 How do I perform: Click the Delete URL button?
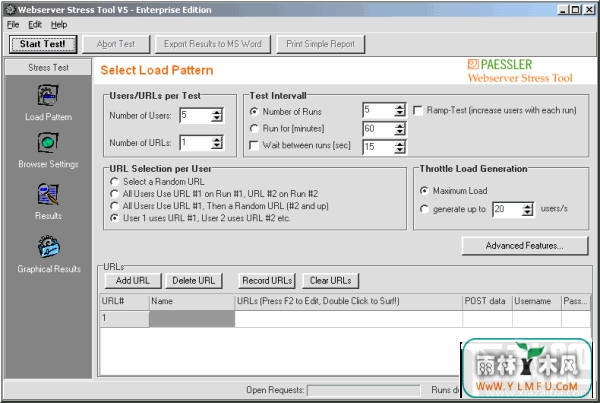[194, 281]
